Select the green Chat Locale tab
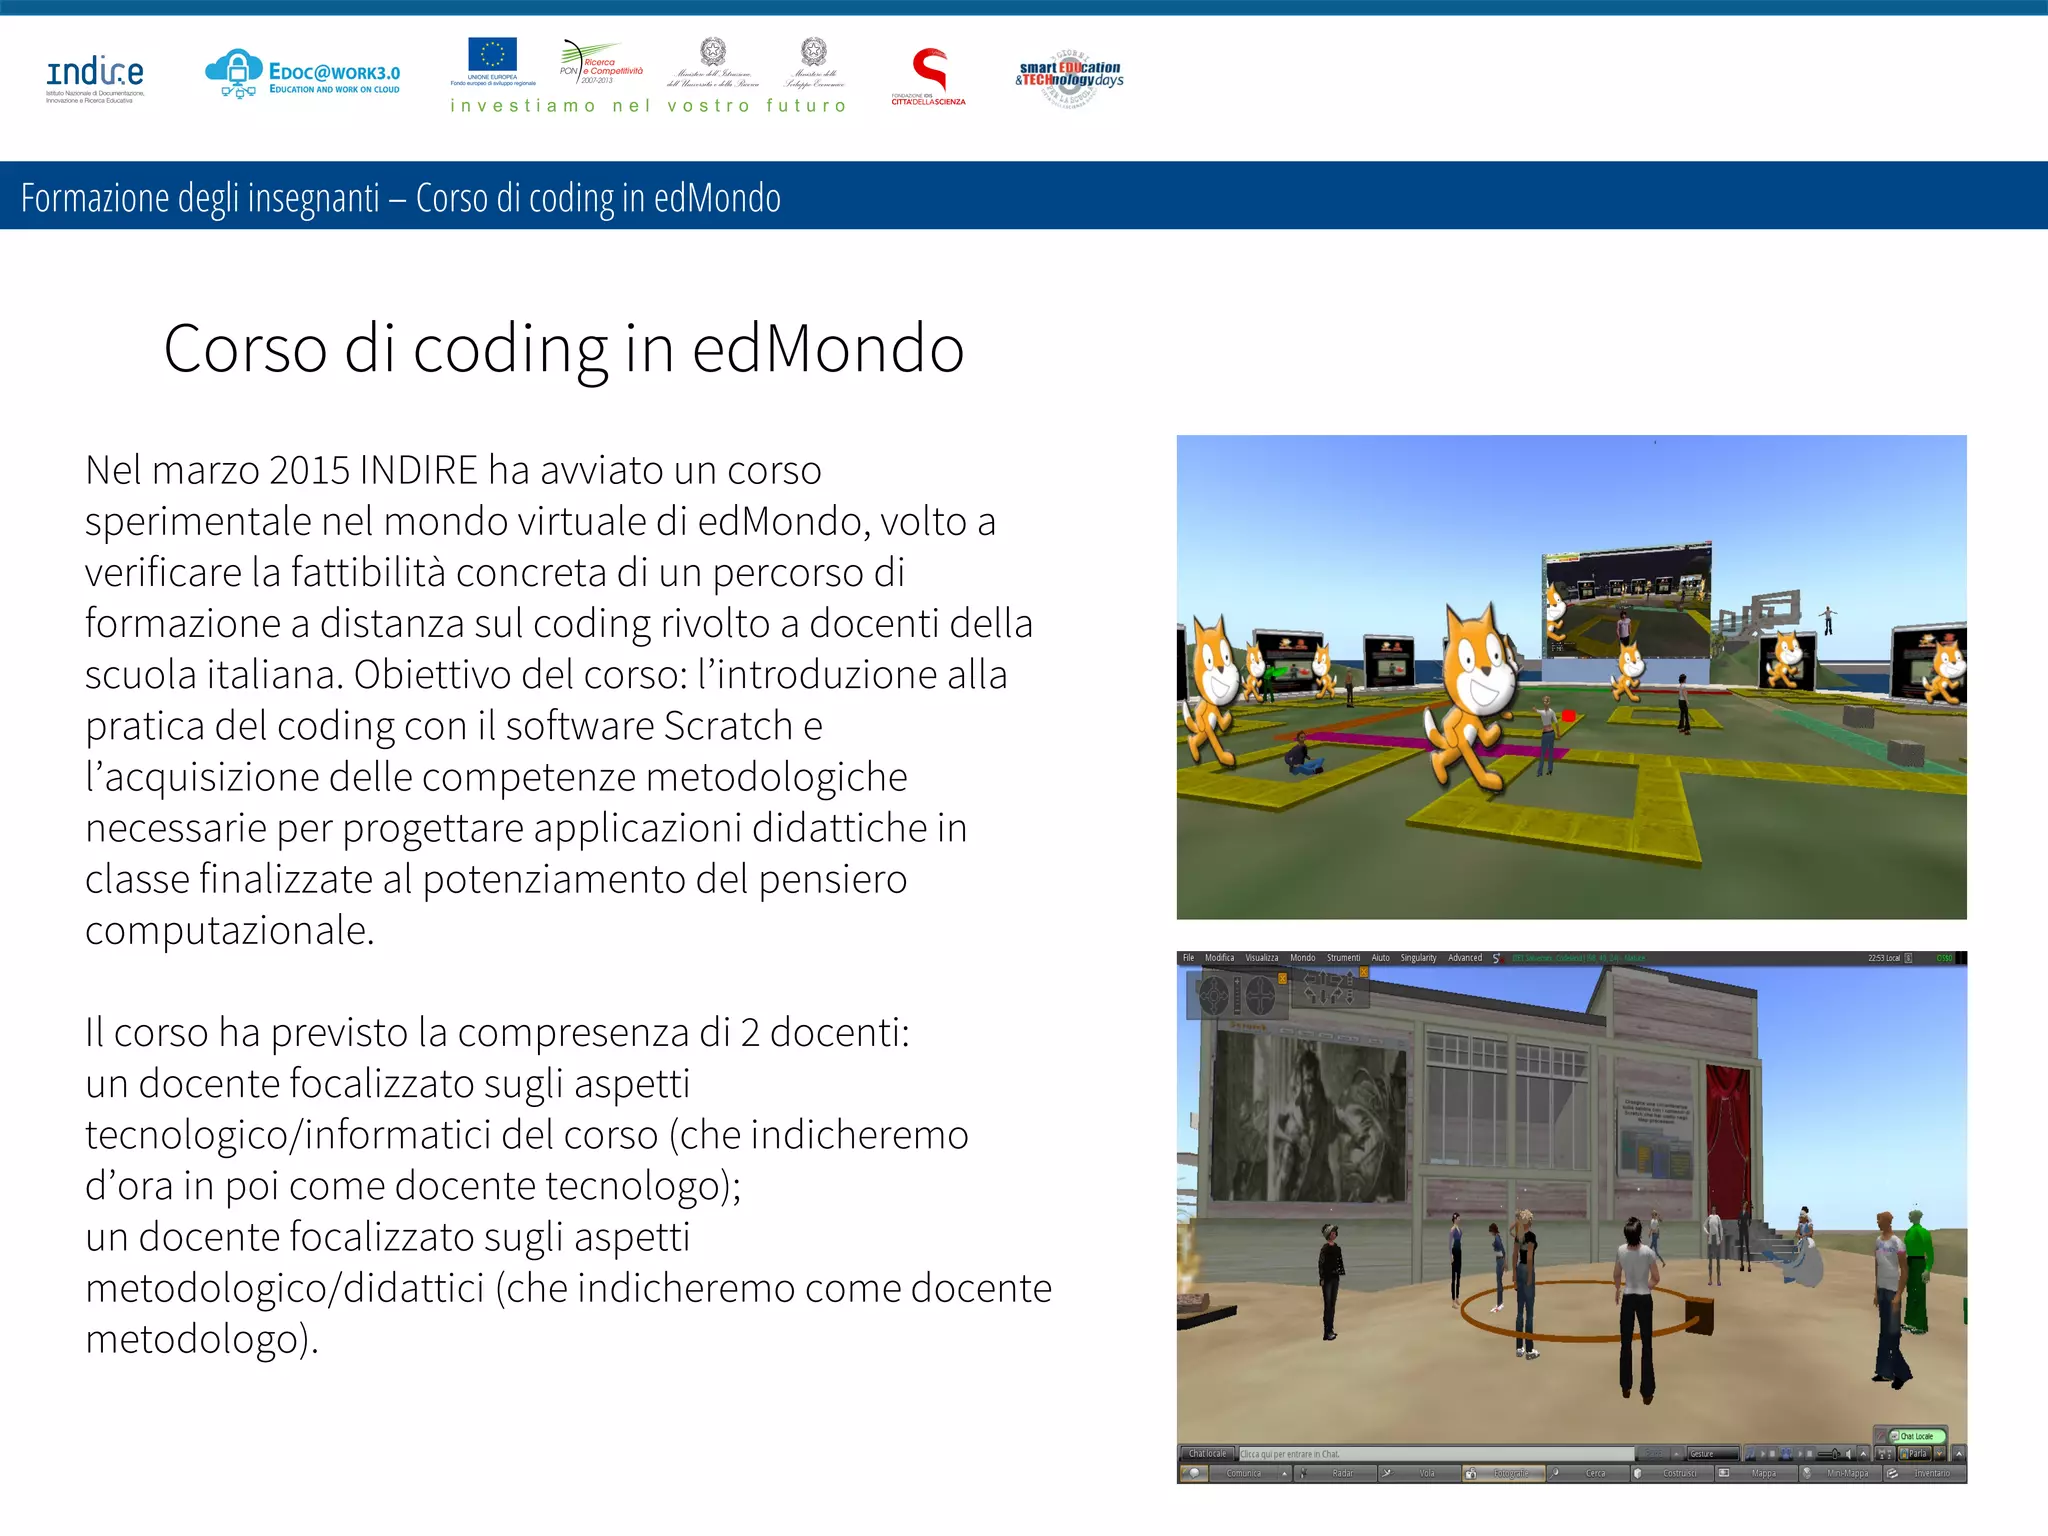The height and width of the screenshot is (1536, 2048). coord(1918,1436)
